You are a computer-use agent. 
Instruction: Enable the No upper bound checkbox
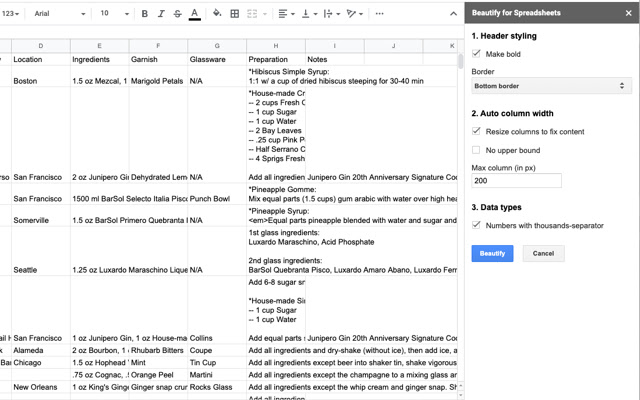point(476,150)
